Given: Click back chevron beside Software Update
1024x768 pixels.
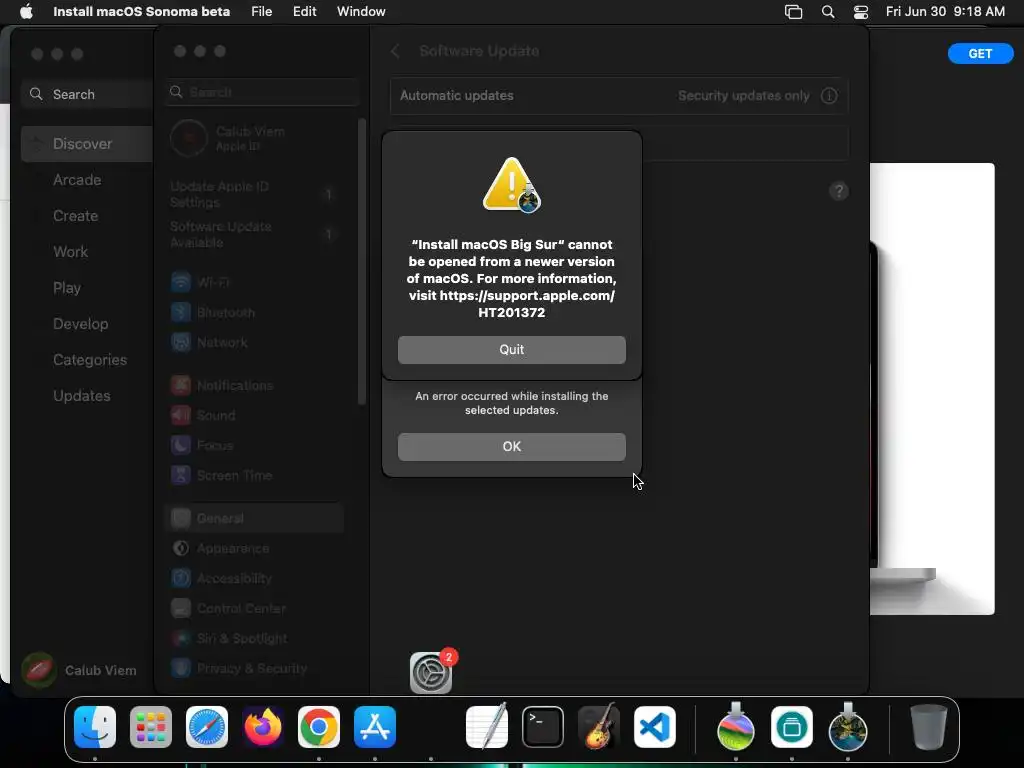Looking at the screenshot, I should pos(395,51).
